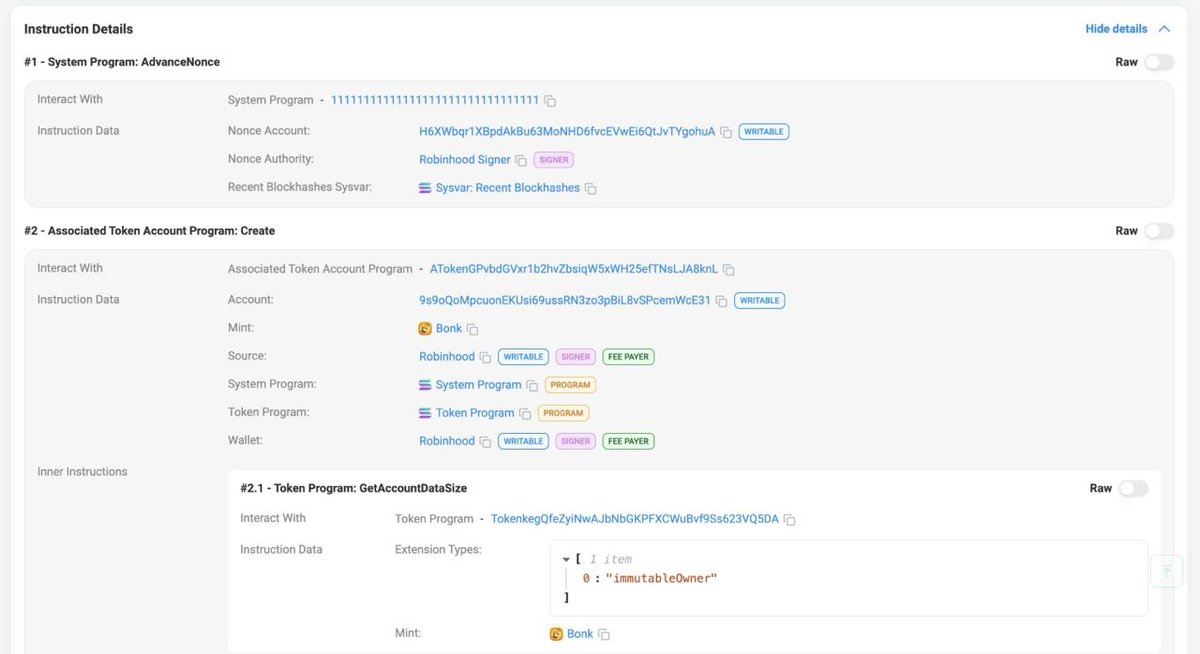Copy the account address 9s9oQoMpcuon
The height and width of the screenshot is (654, 1200).
tap(721, 301)
